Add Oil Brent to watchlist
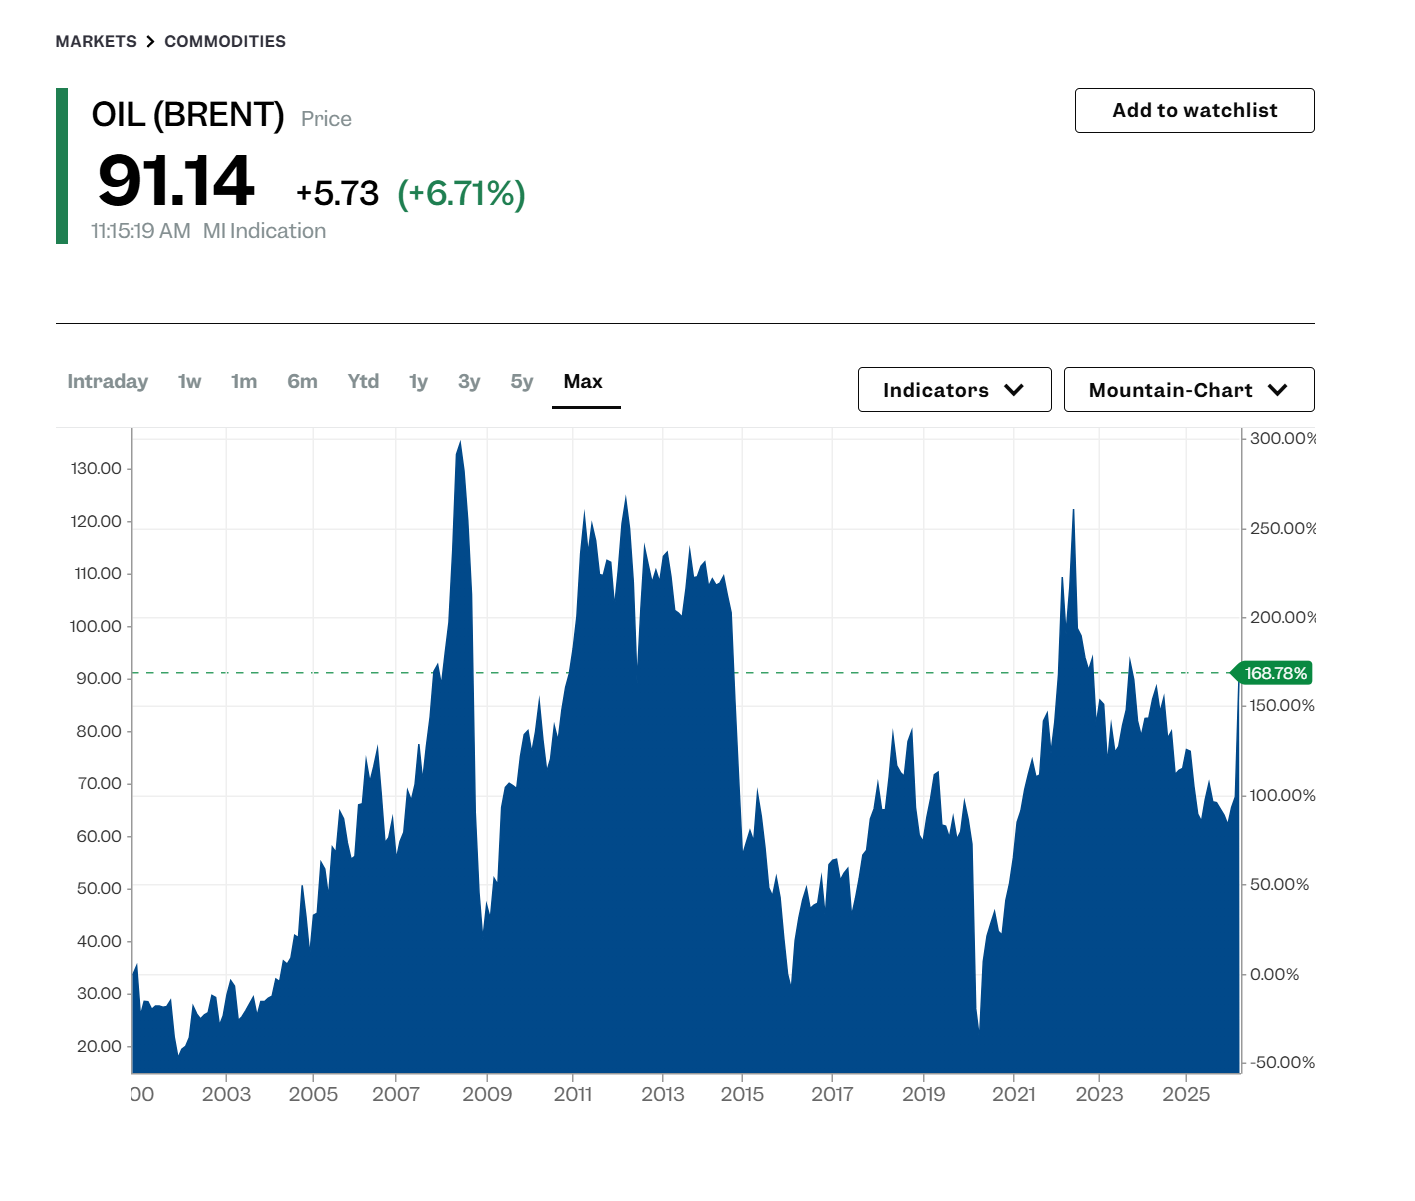 click(1194, 110)
